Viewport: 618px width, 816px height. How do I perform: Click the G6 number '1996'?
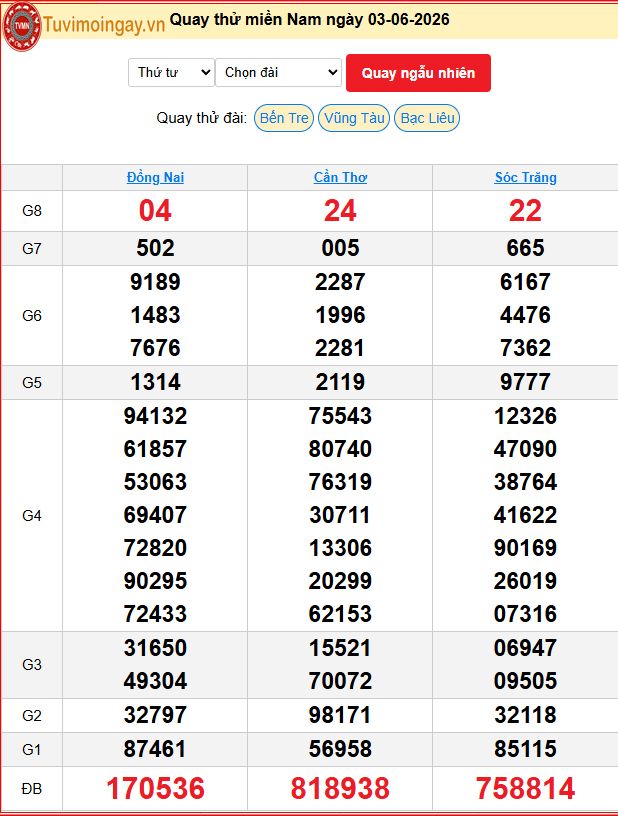click(x=340, y=315)
